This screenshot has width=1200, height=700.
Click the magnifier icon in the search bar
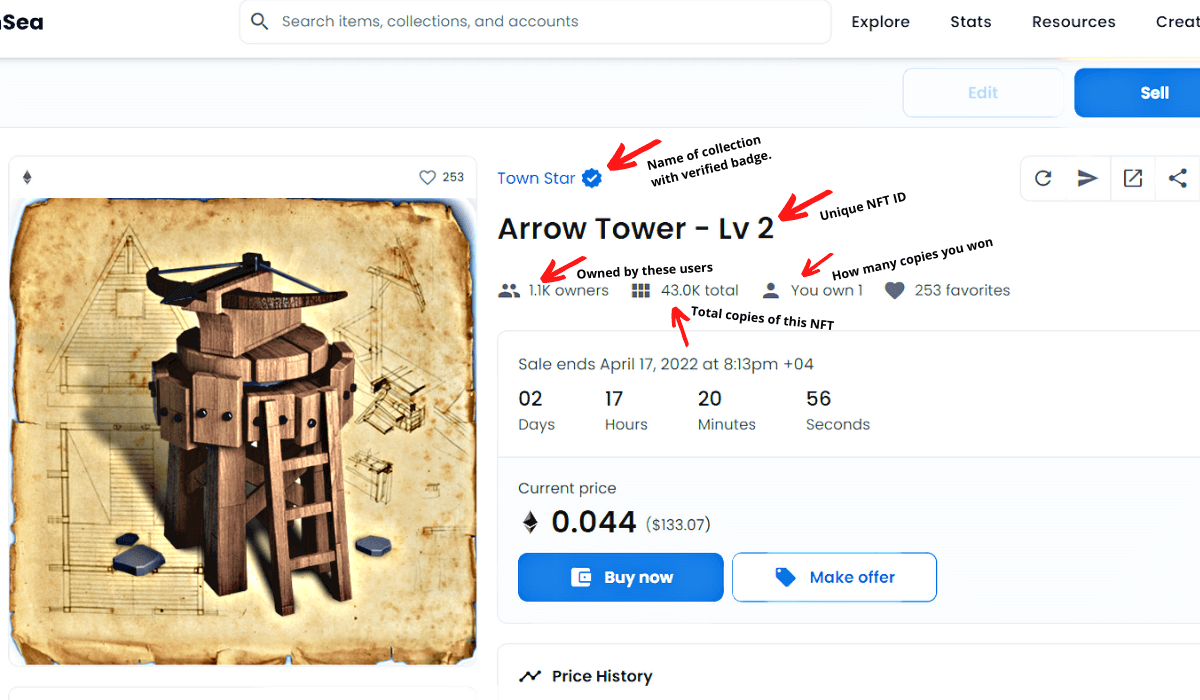click(x=260, y=21)
